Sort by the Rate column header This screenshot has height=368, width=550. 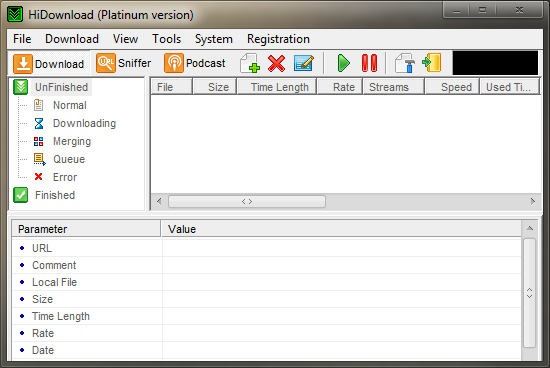tap(340, 87)
